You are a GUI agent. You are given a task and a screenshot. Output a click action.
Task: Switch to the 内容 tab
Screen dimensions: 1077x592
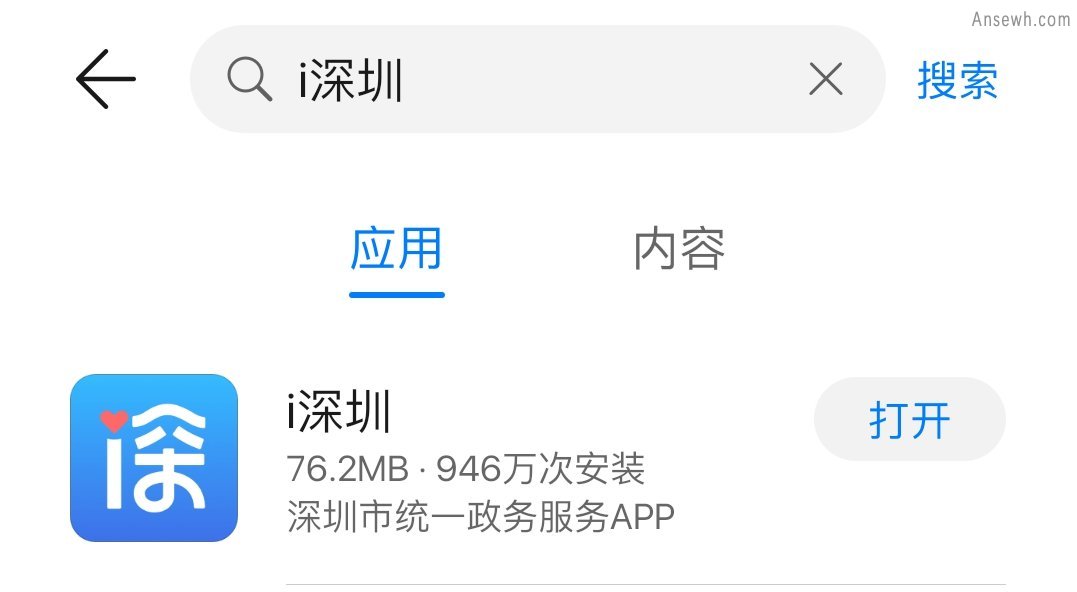coord(679,249)
